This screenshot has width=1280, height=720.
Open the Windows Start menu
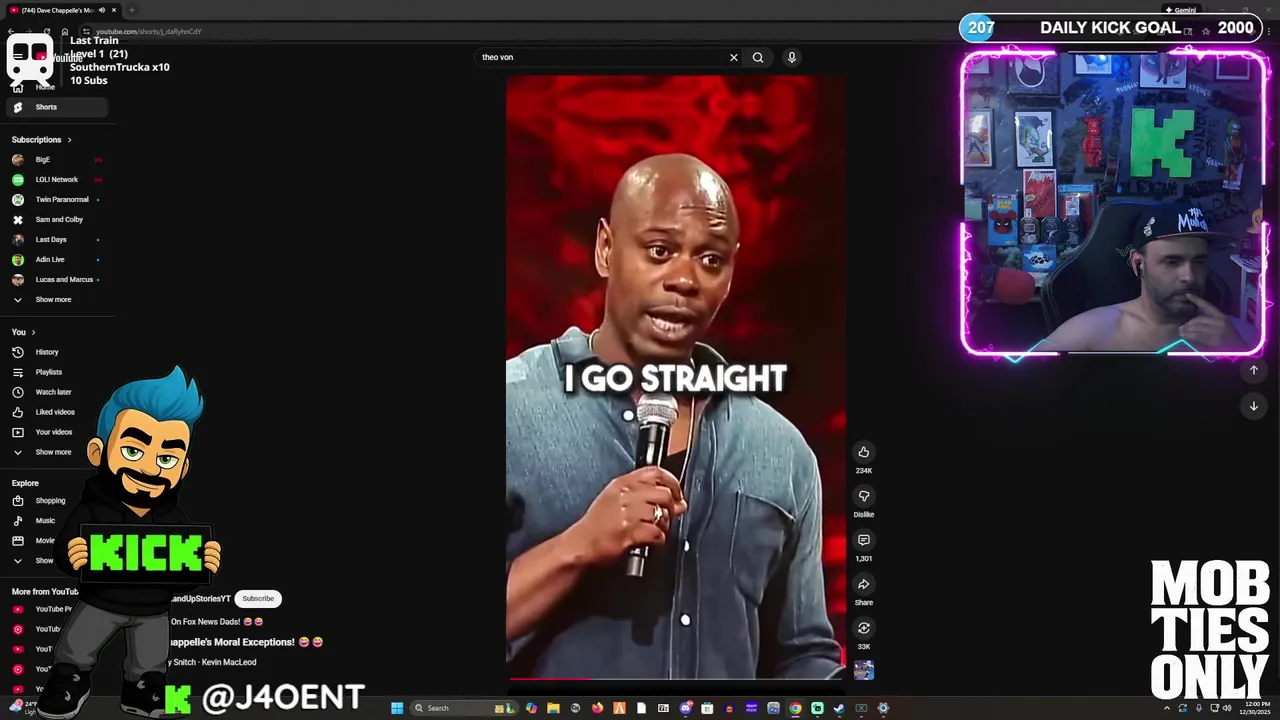click(x=397, y=708)
